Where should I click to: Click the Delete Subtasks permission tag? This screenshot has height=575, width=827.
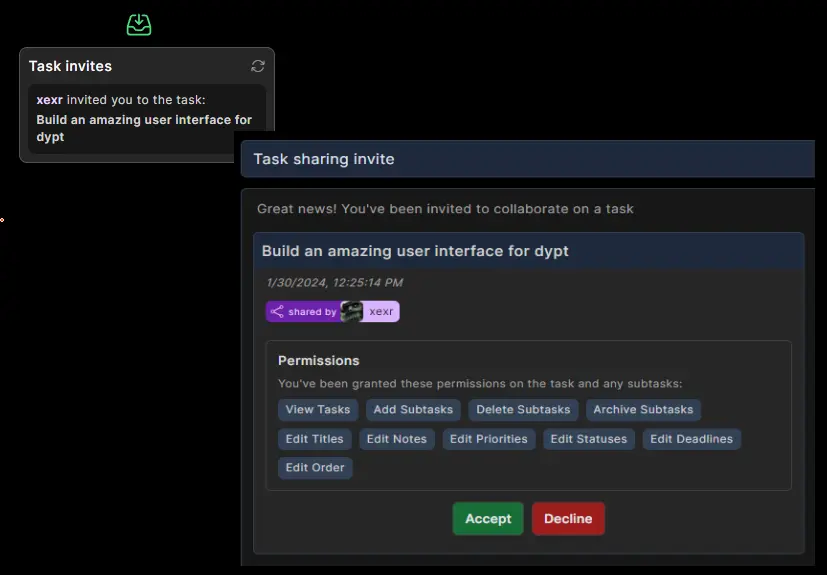point(523,410)
